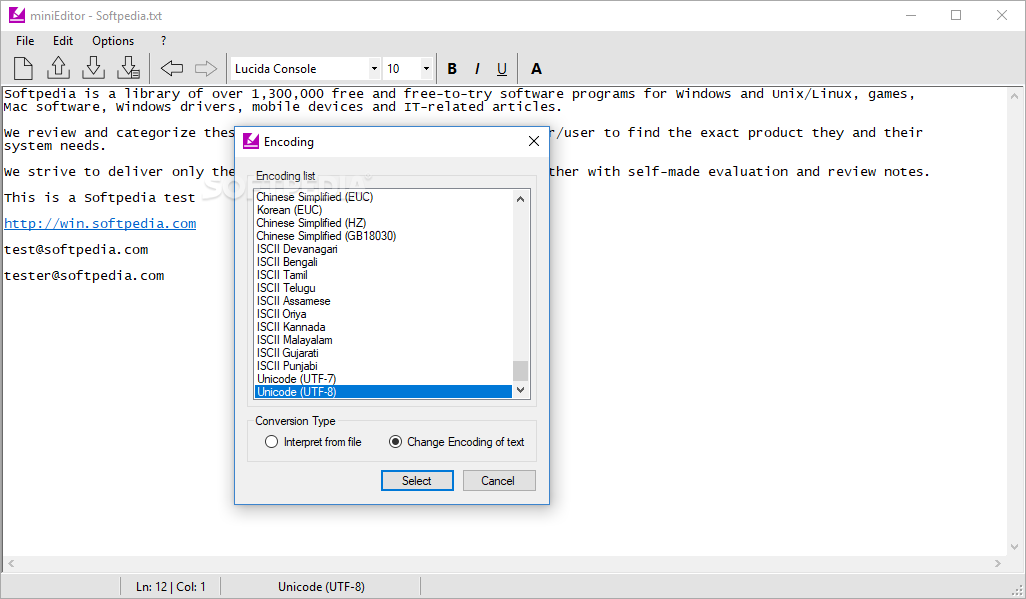
Task: Select Interpret from file radio option
Action: (x=313, y=442)
